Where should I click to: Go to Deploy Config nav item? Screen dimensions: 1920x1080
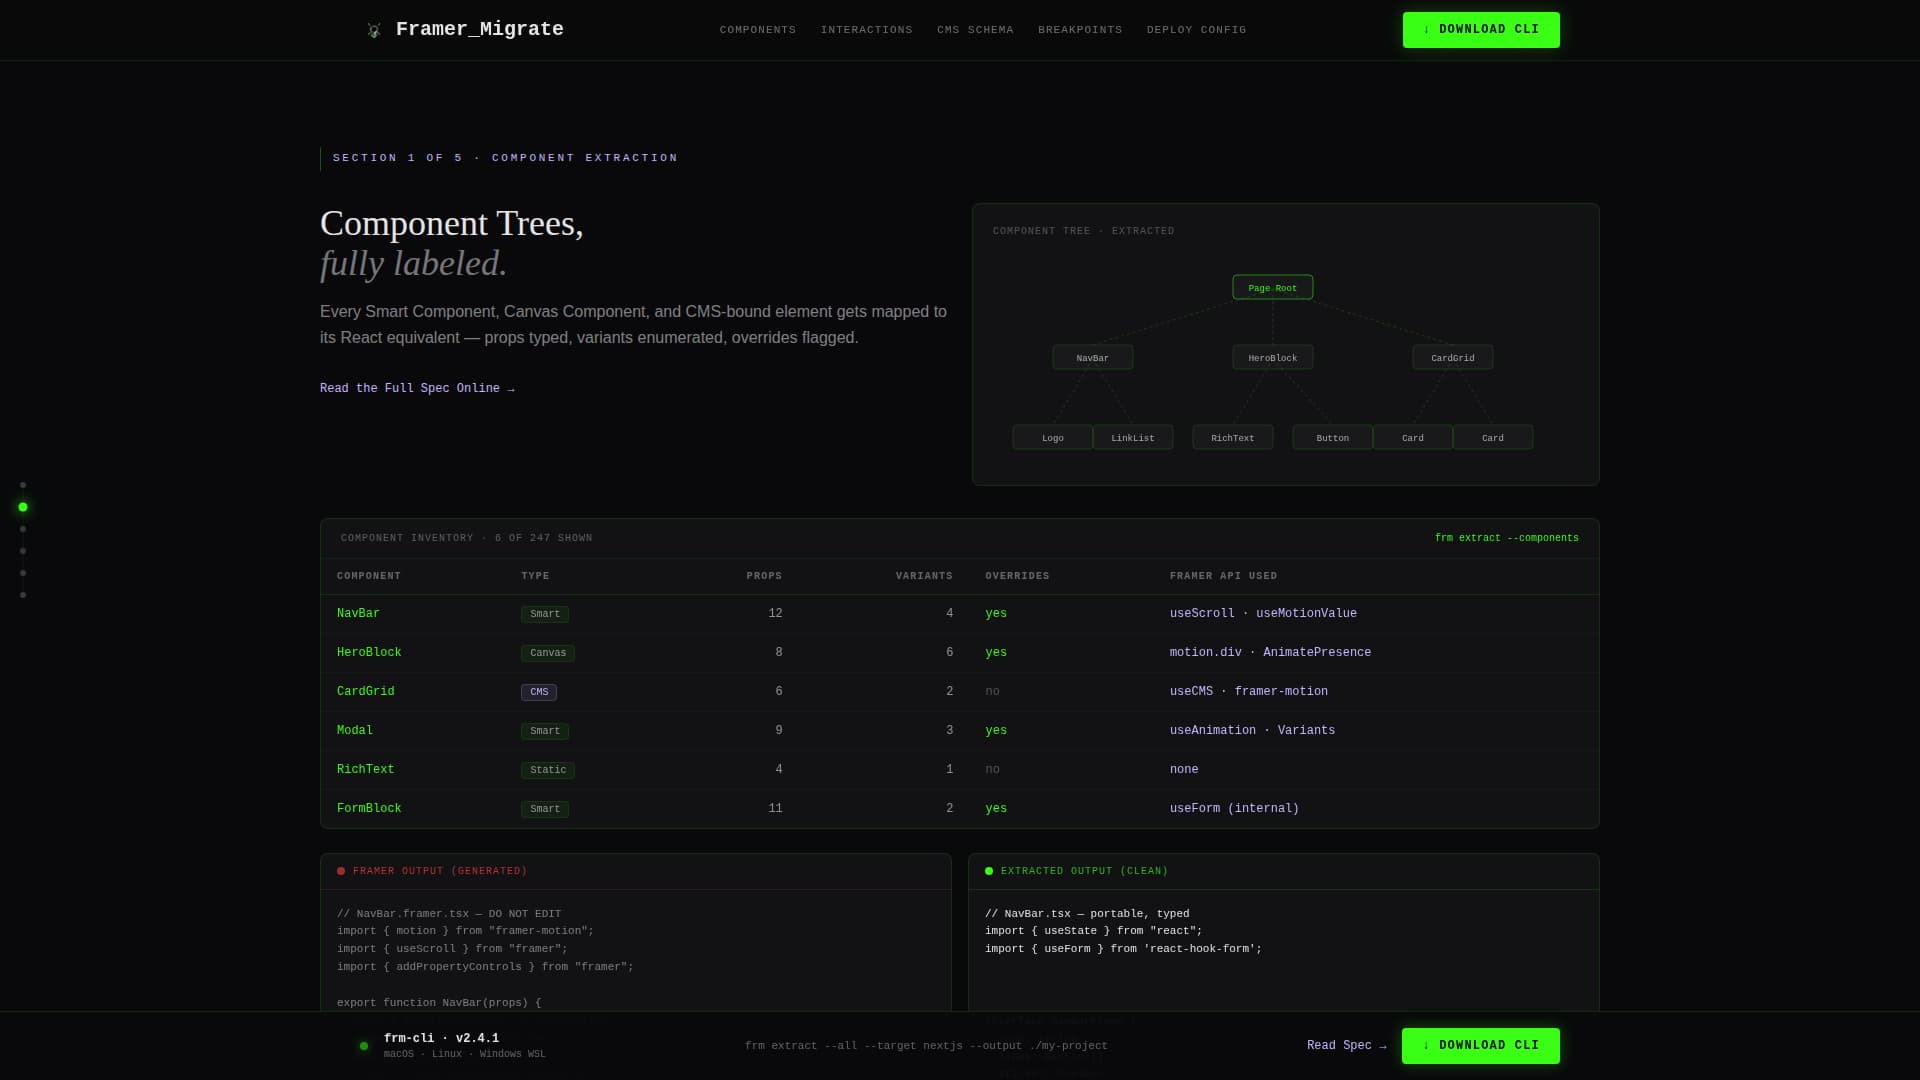1196,30
